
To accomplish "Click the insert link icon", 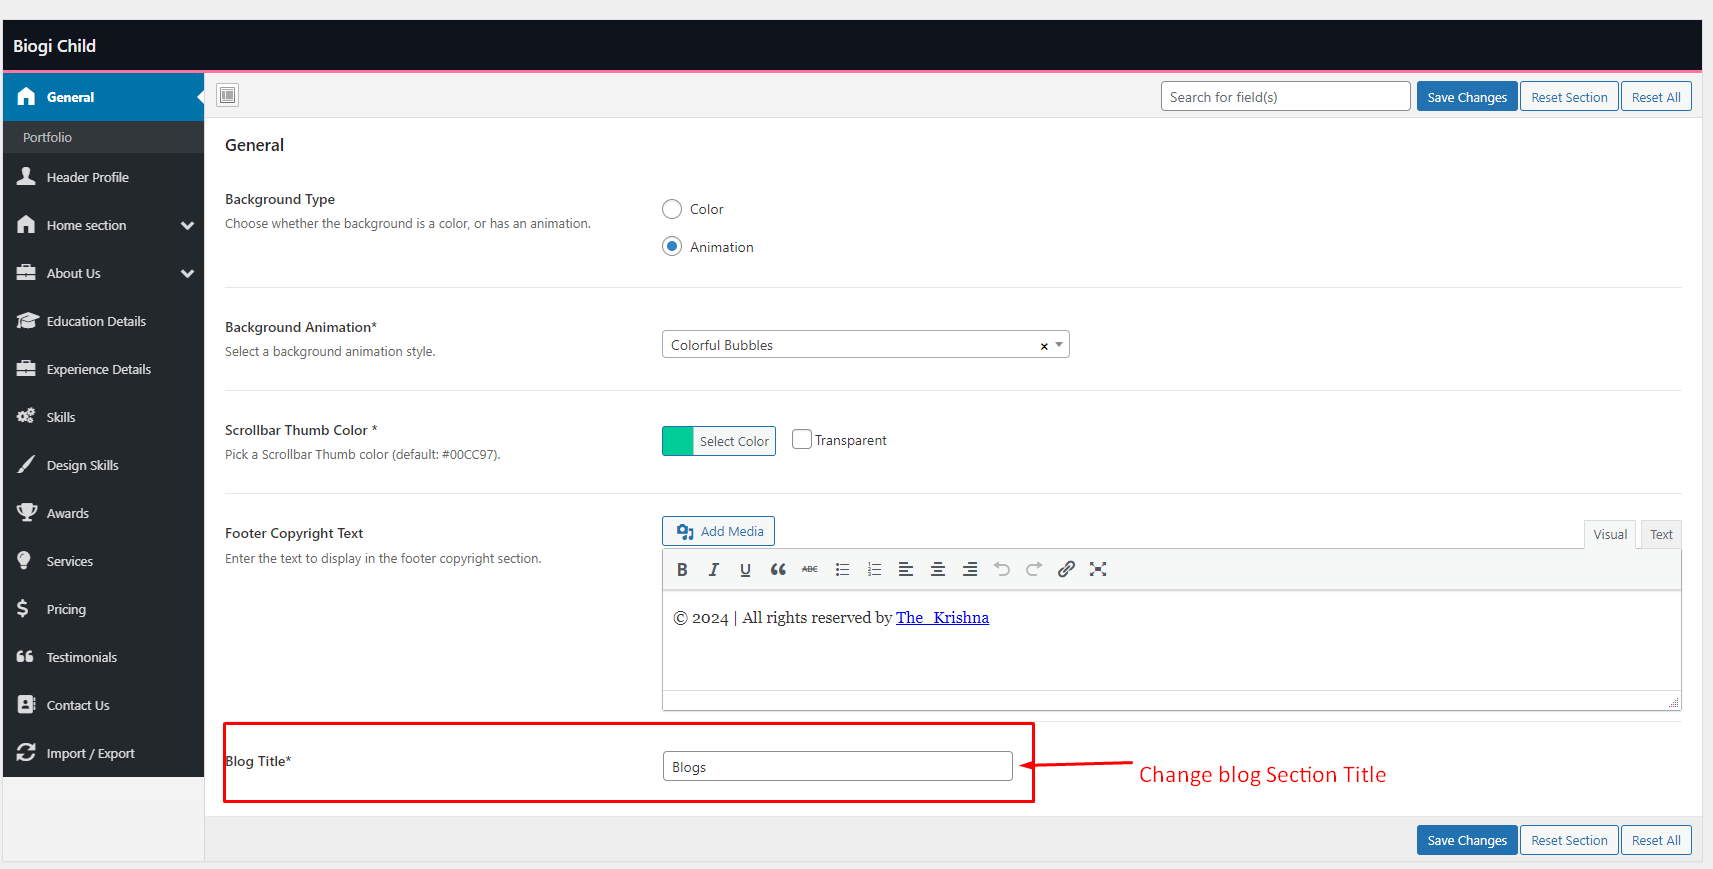I will coord(1066,569).
